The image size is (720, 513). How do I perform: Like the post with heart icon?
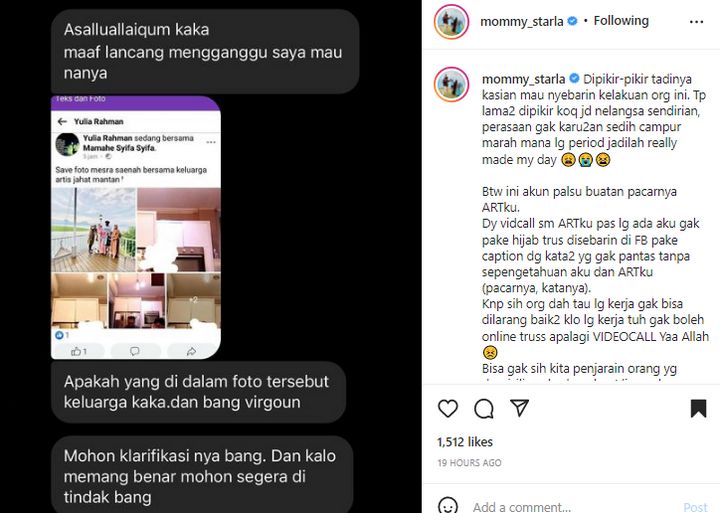coord(448,408)
